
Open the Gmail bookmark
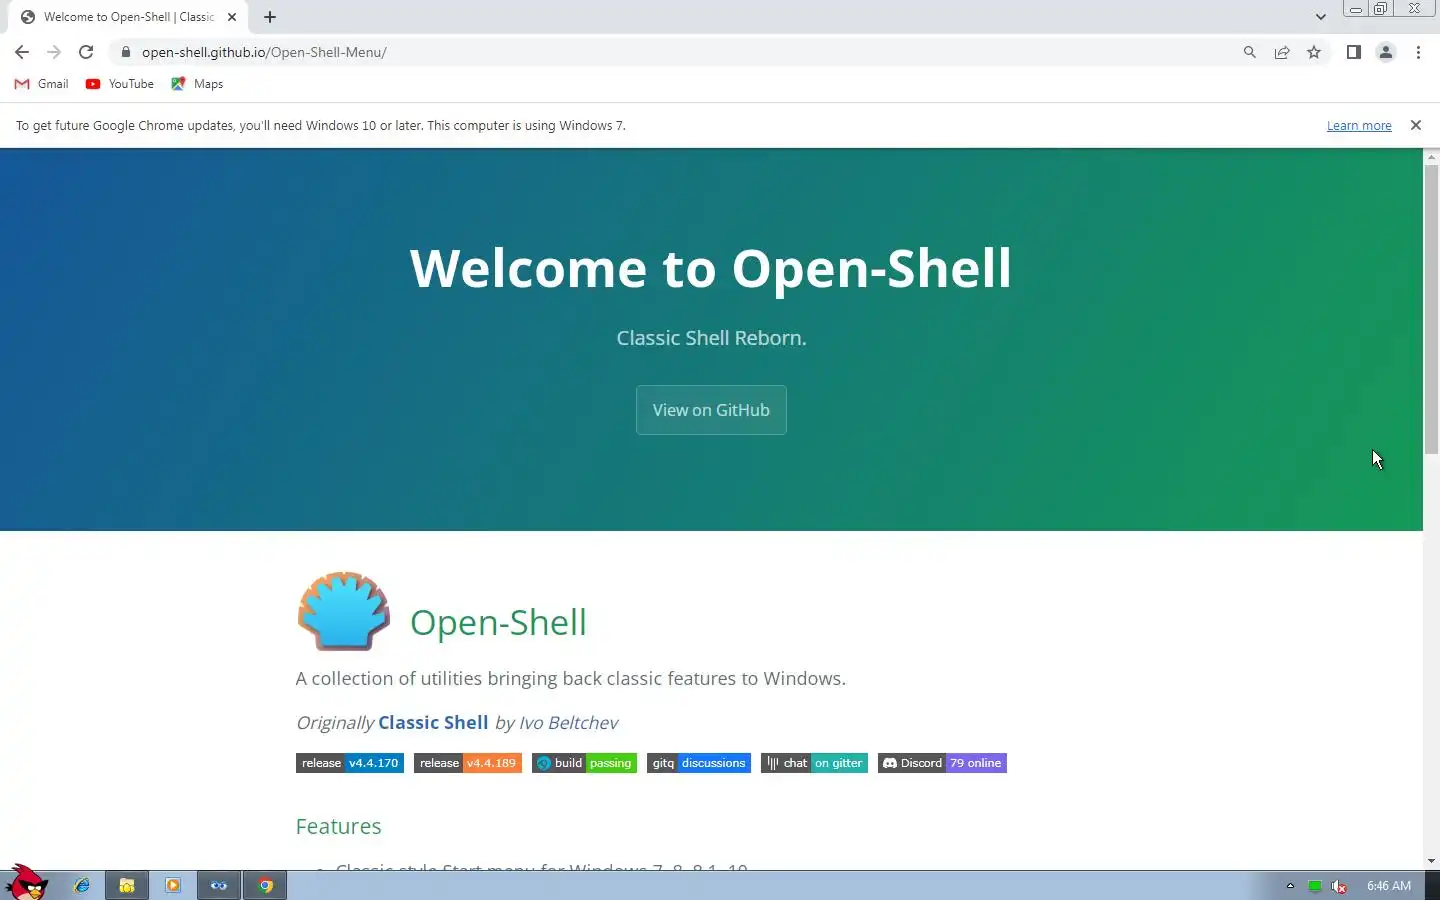42,84
